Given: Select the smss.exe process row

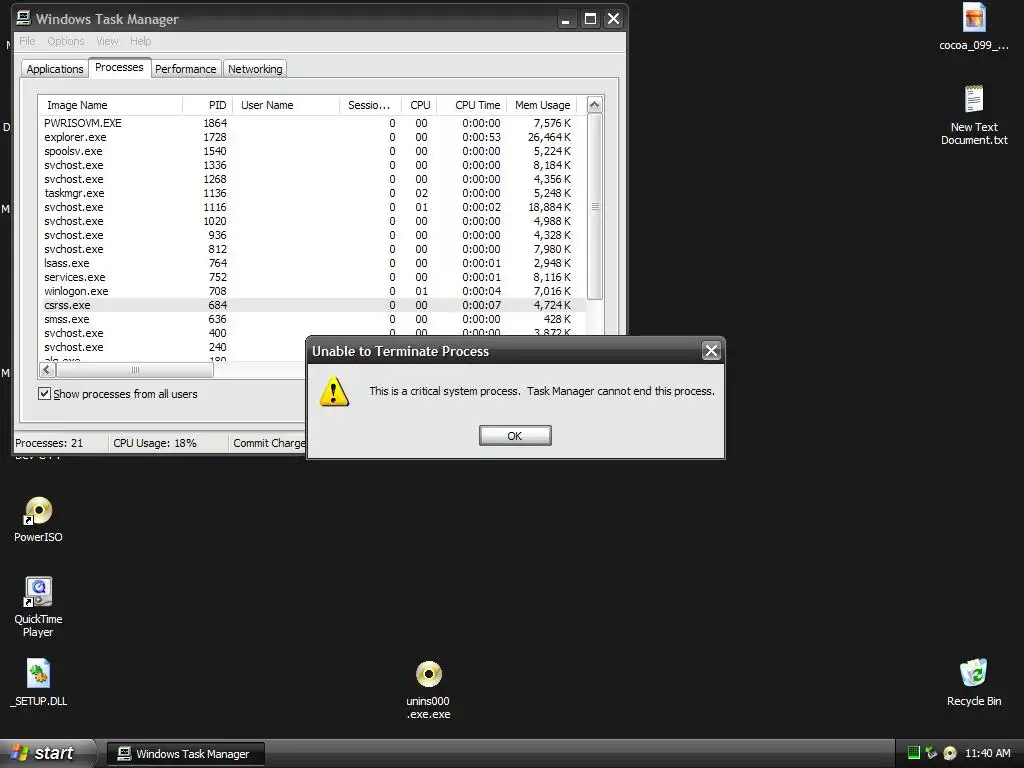Looking at the screenshot, I should (x=312, y=319).
